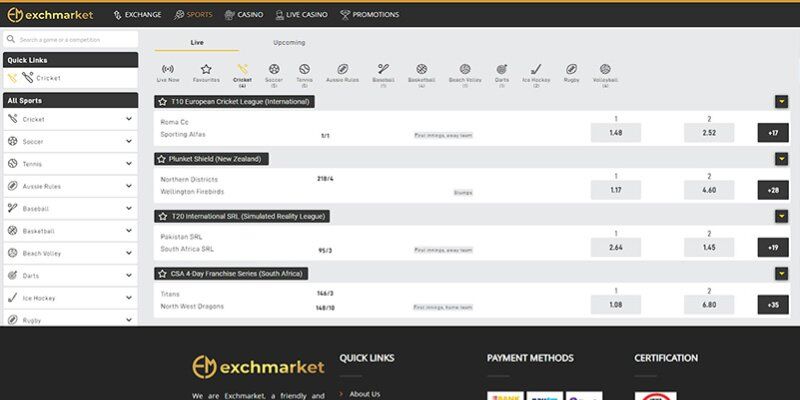The height and width of the screenshot is (400, 800).
Task: Expand the Cricket chevron in All Sports
Action: [129, 119]
